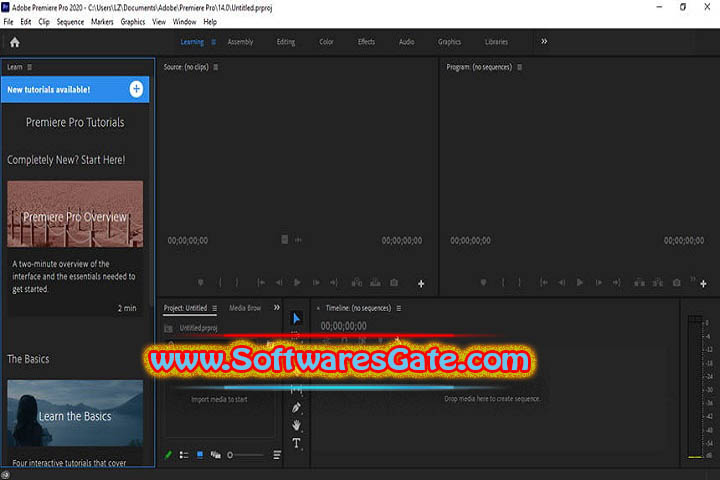Image resolution: width=720 pixels, height=480 pixels.
Task: Go to In point in Program monitor
Action: (x=544, y=282)
